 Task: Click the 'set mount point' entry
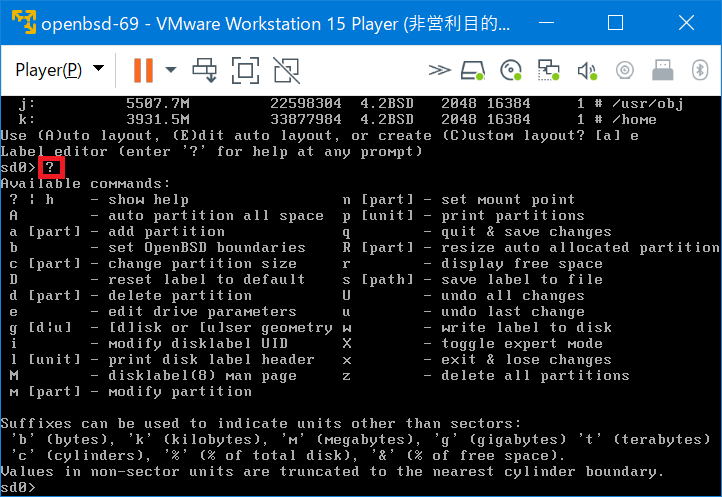click(x=508, y=200)
